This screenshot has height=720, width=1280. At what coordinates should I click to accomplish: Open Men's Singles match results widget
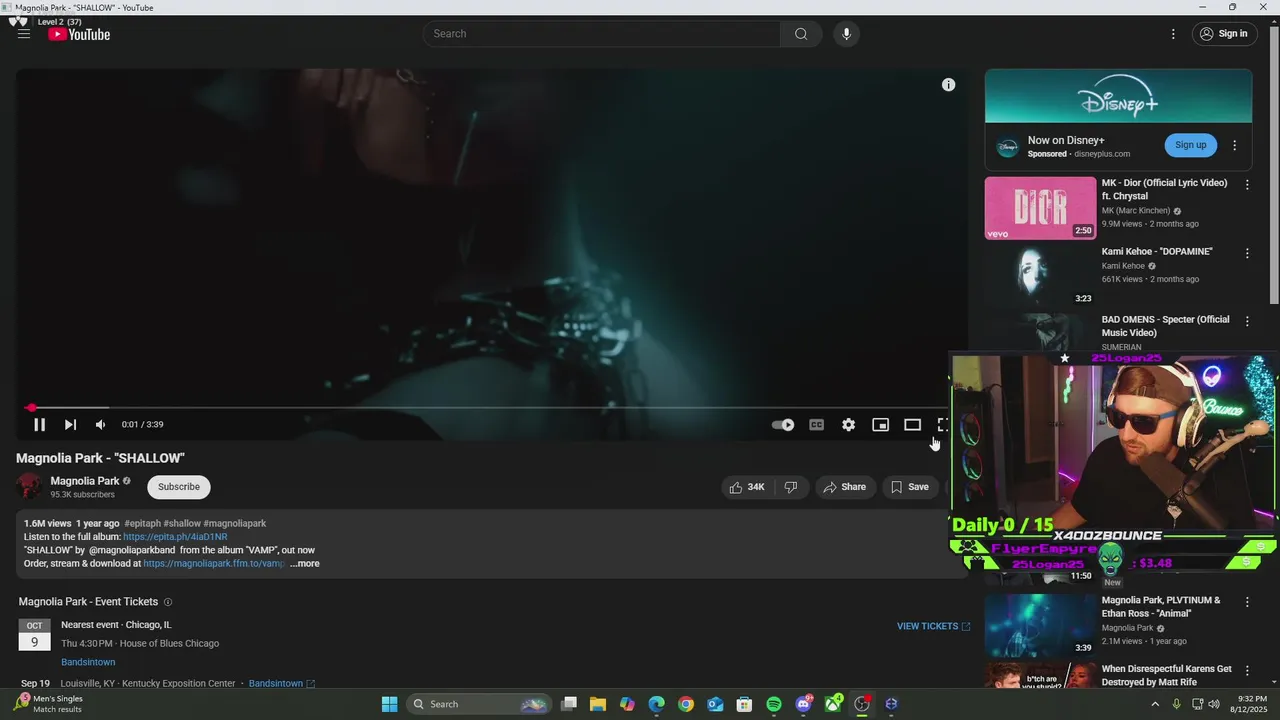[x=48, y=704]
